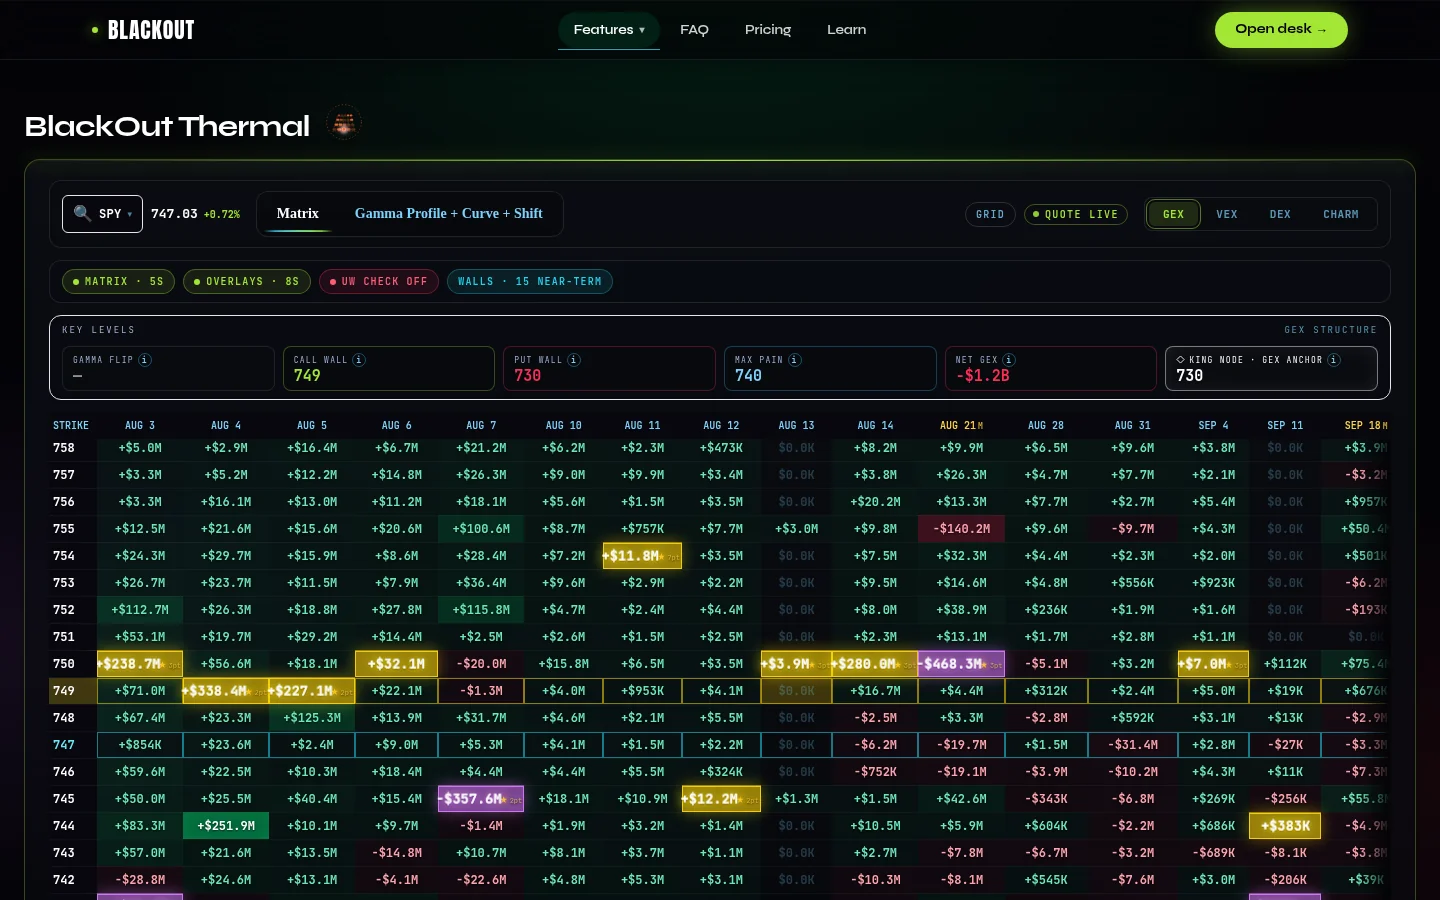Click the BlackOut logo in the header
This screenshot has height=900, width=1440.
144,30
